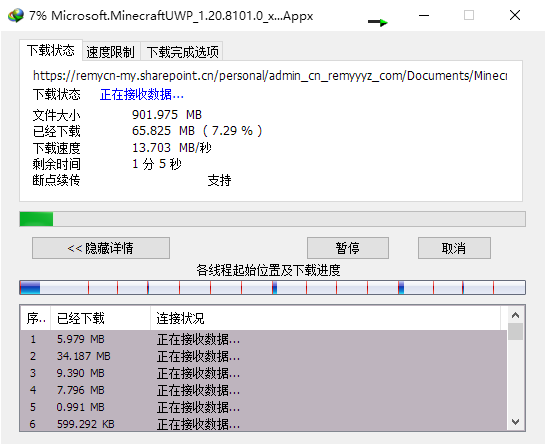Select connection row 2 with 34.187 MB

tap(264, 356)
